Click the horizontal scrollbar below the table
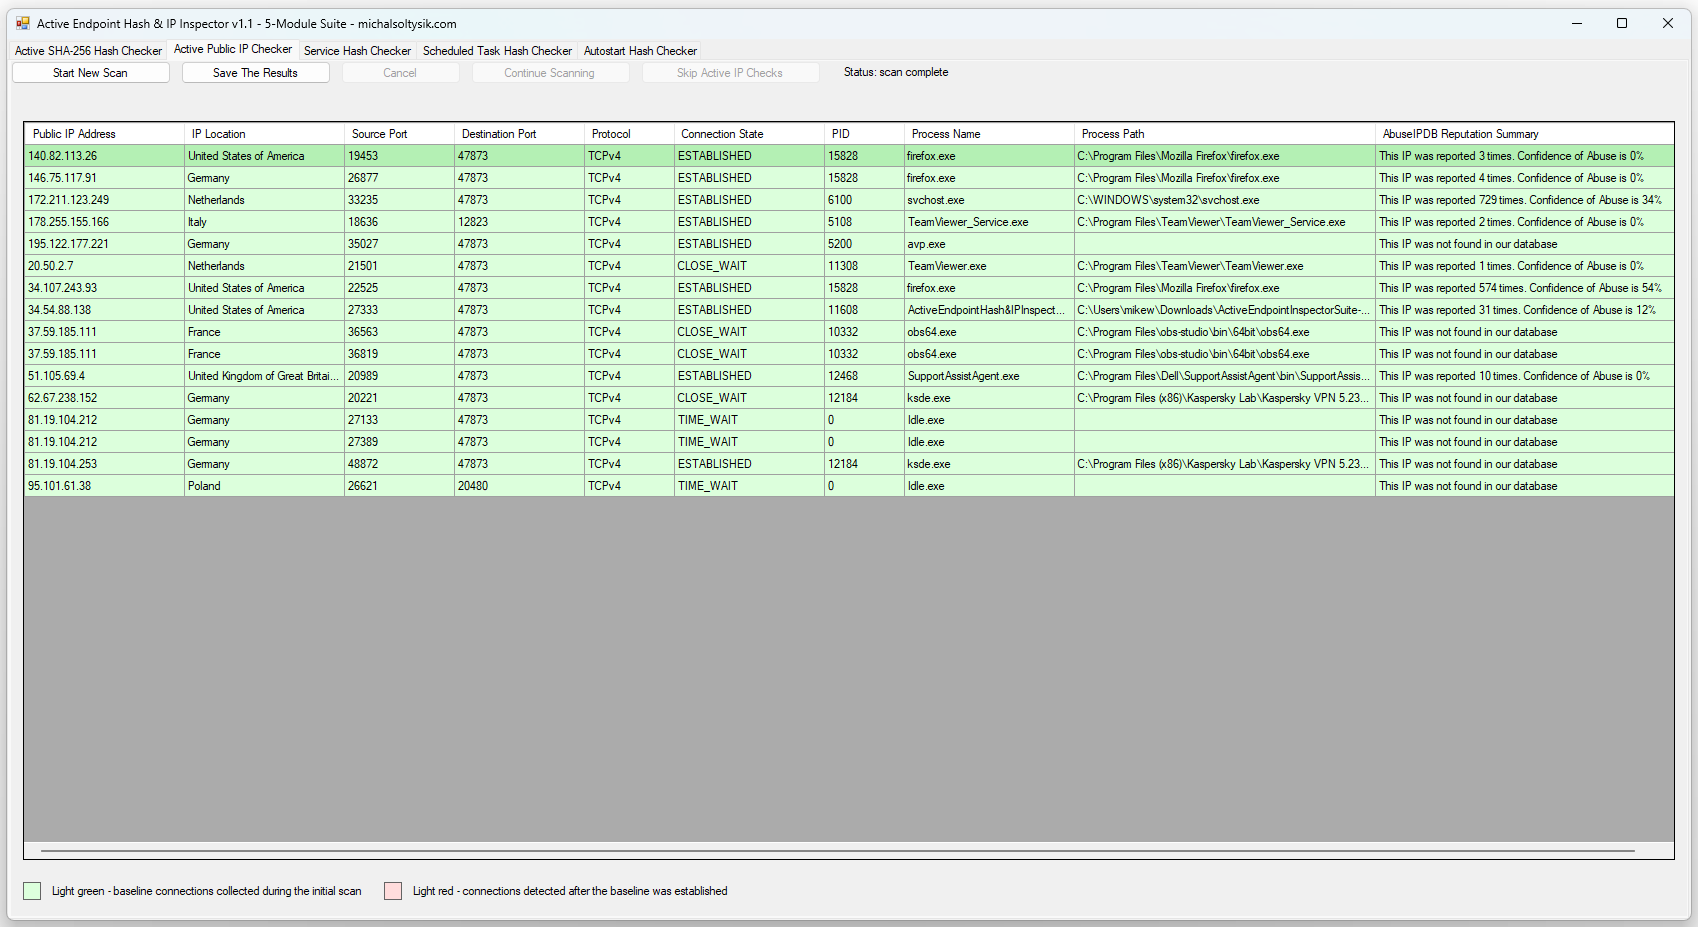 pos(837,851)
